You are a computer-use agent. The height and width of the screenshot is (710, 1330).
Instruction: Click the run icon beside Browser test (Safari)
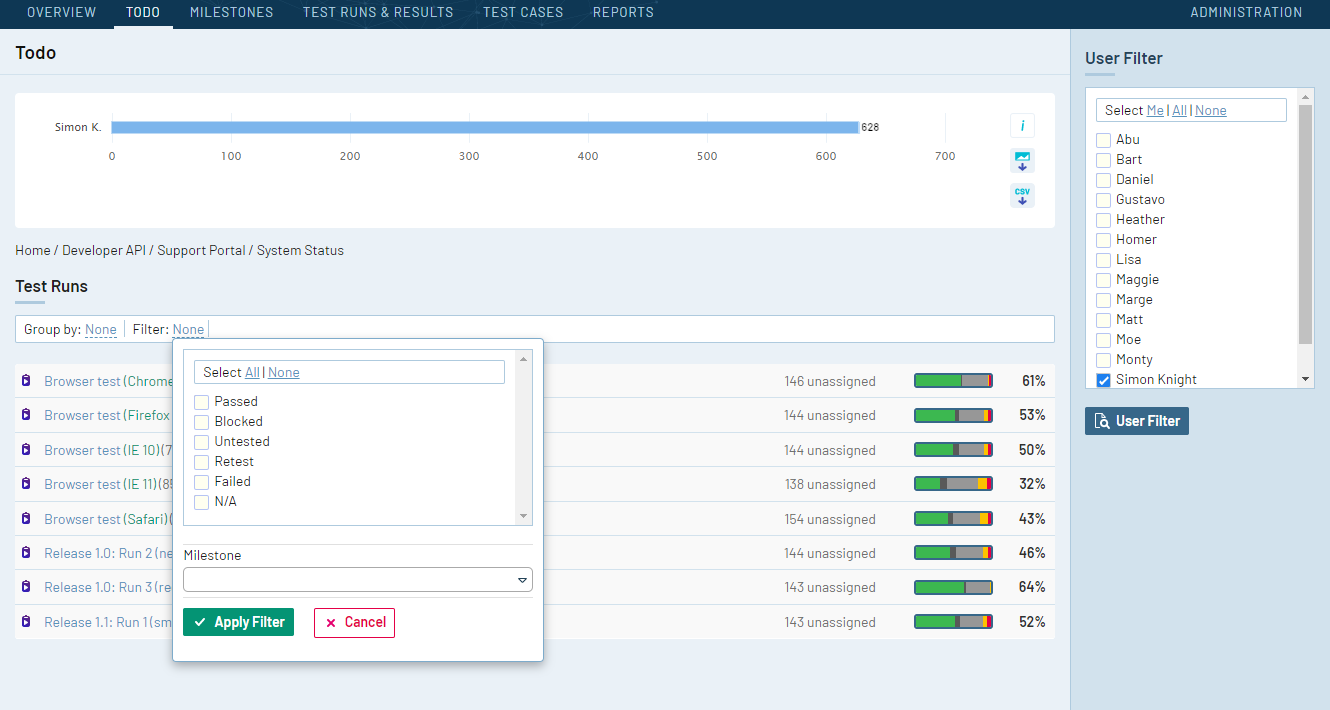click(25, 518)
